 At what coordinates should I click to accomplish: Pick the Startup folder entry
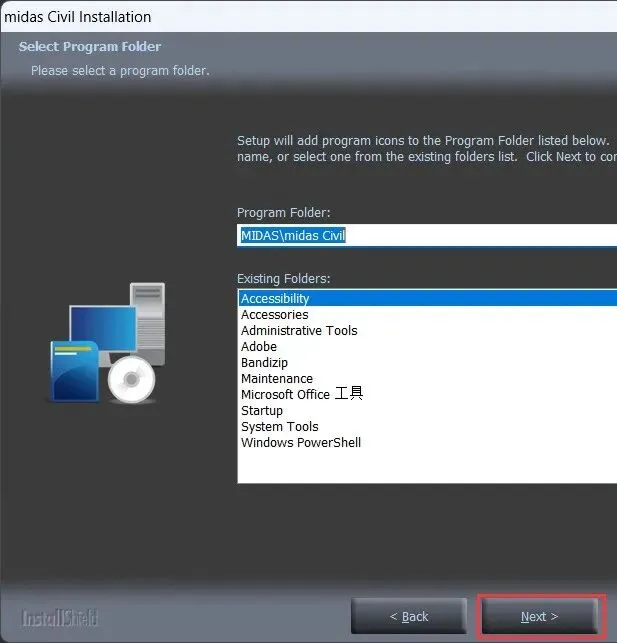pos(428,410)
